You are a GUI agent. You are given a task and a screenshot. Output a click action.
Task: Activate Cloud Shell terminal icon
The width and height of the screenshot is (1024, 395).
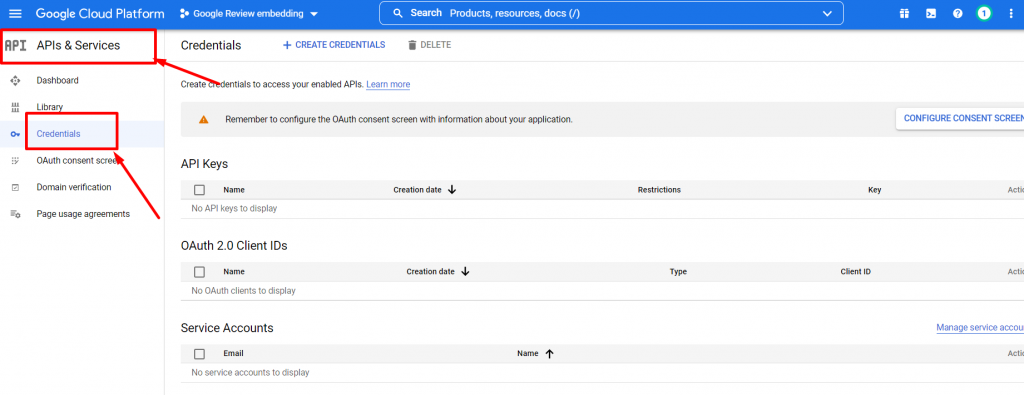931,14
